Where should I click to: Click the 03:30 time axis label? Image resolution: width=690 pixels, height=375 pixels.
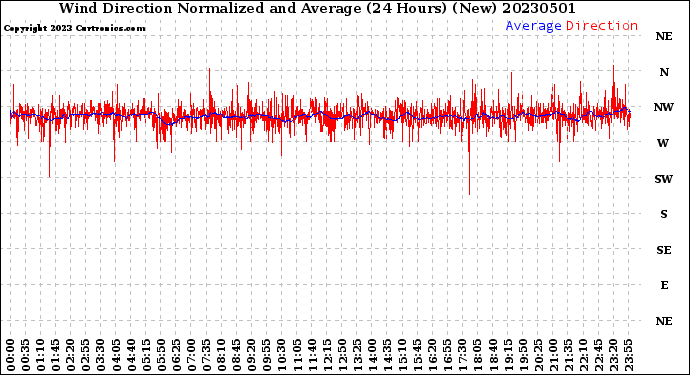click(101, 355)
